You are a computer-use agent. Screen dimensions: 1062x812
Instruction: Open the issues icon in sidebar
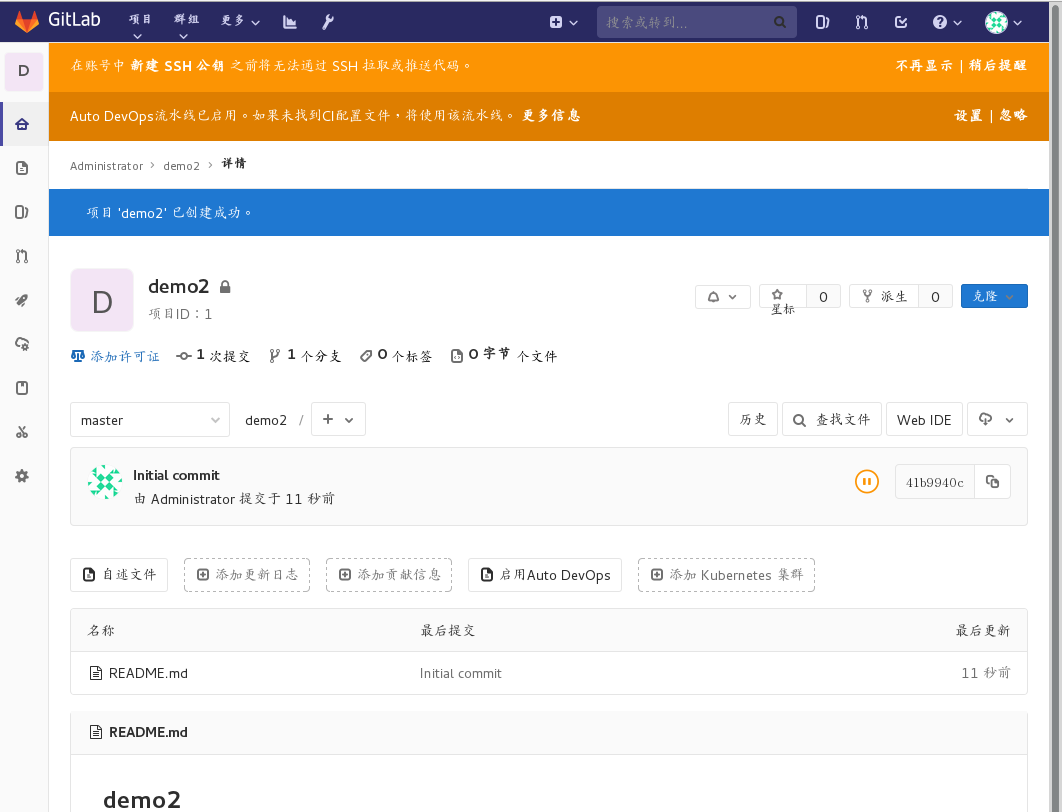click(22, 212)
